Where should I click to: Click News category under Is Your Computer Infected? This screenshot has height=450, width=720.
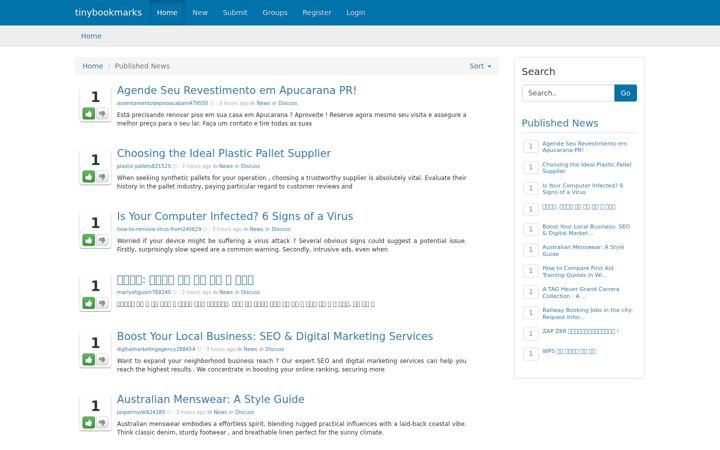click(256, 229)
